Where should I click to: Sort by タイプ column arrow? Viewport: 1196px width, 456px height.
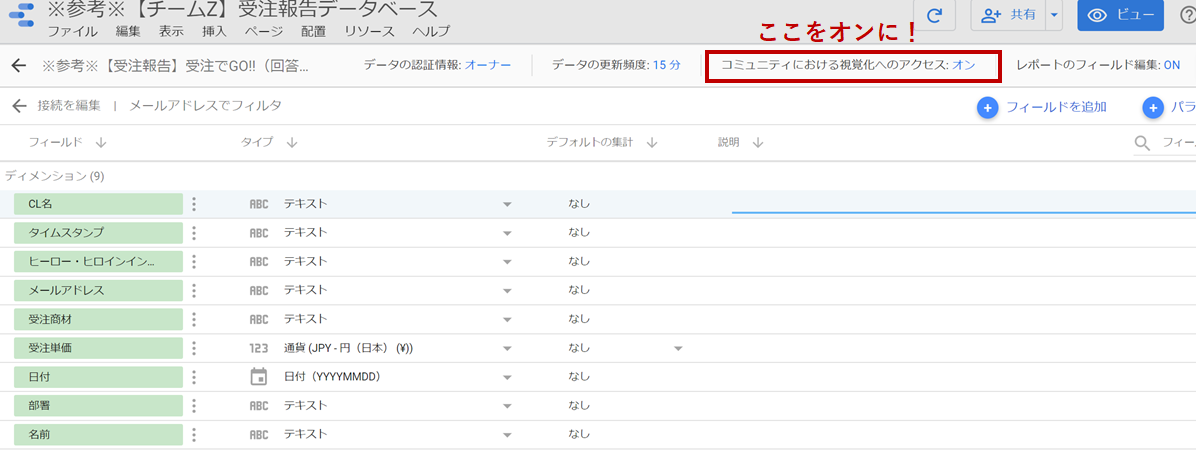291,143
